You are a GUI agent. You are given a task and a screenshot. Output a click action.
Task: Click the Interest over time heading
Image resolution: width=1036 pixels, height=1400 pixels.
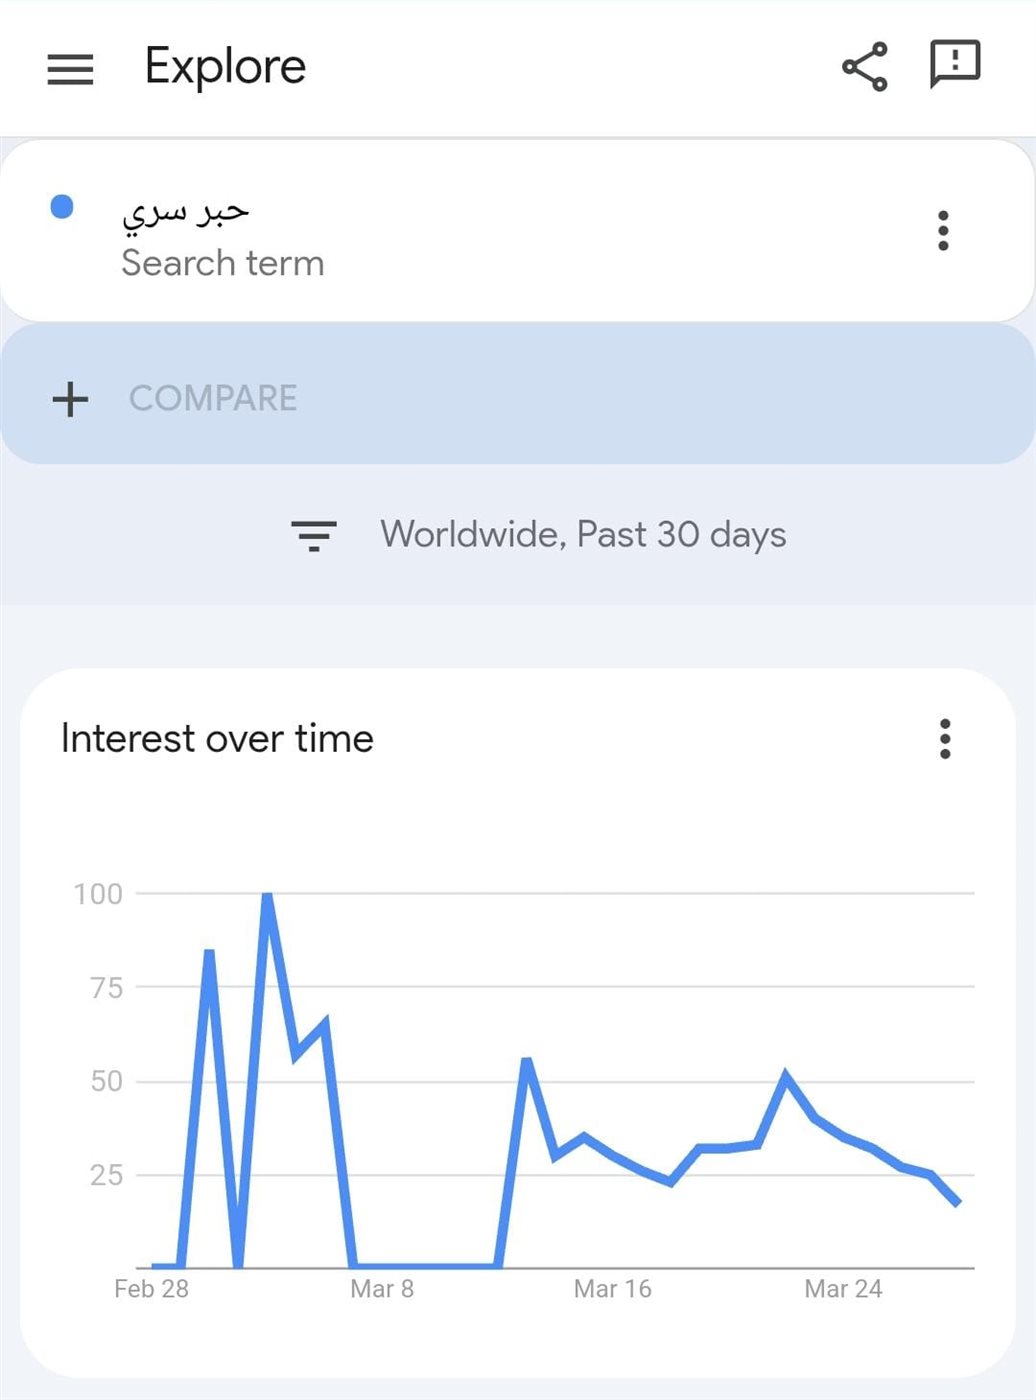pos(217,739)
